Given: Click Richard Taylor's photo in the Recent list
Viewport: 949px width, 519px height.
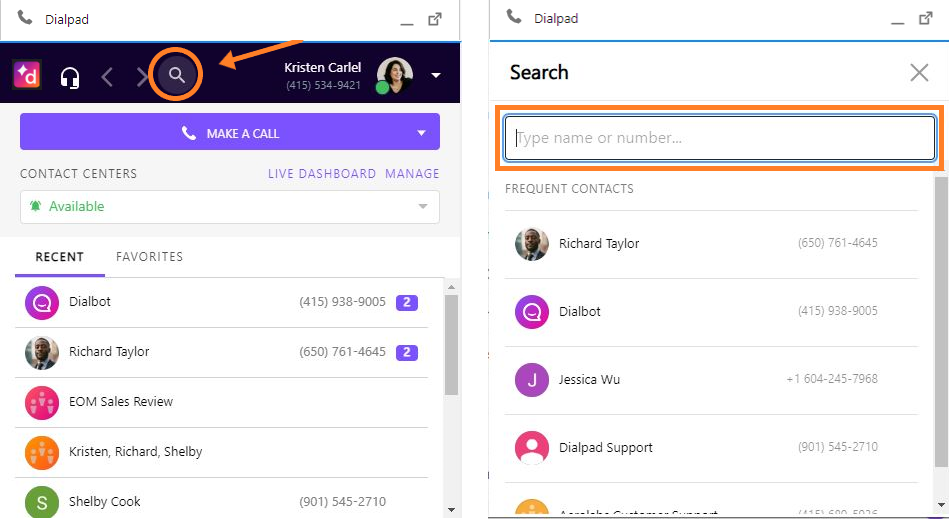Looking at the screenshot, I should pyautogui.click(x=42, y=353).
